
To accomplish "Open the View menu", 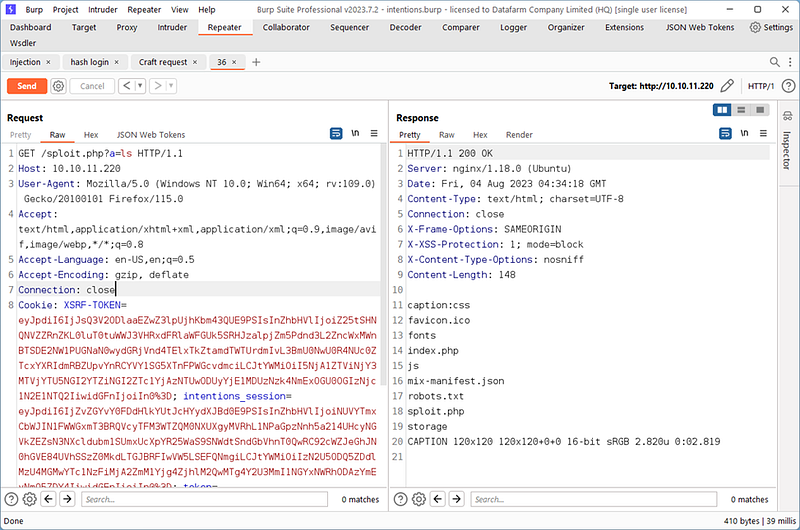I will tap(180, 10).
